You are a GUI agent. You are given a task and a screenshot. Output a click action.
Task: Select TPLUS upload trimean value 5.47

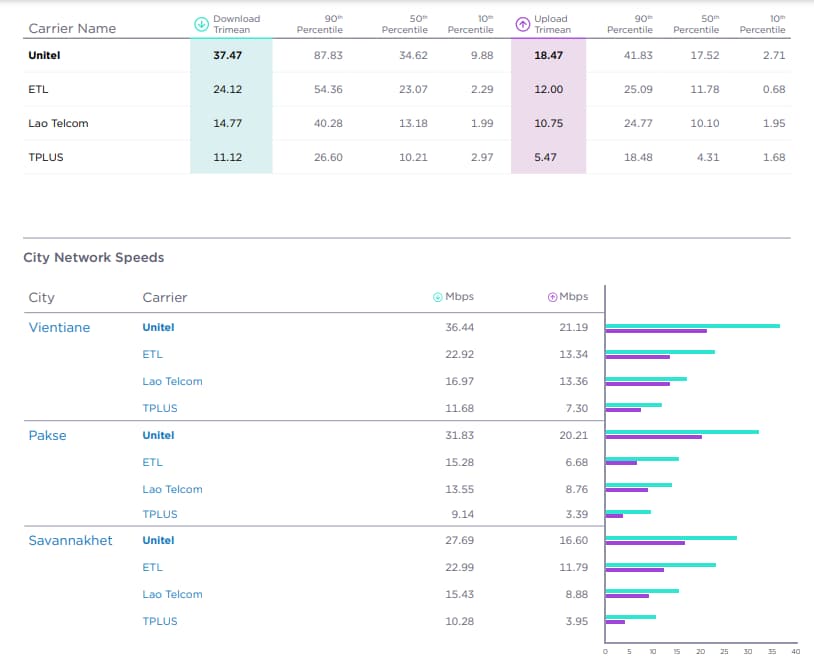(546, 157)
